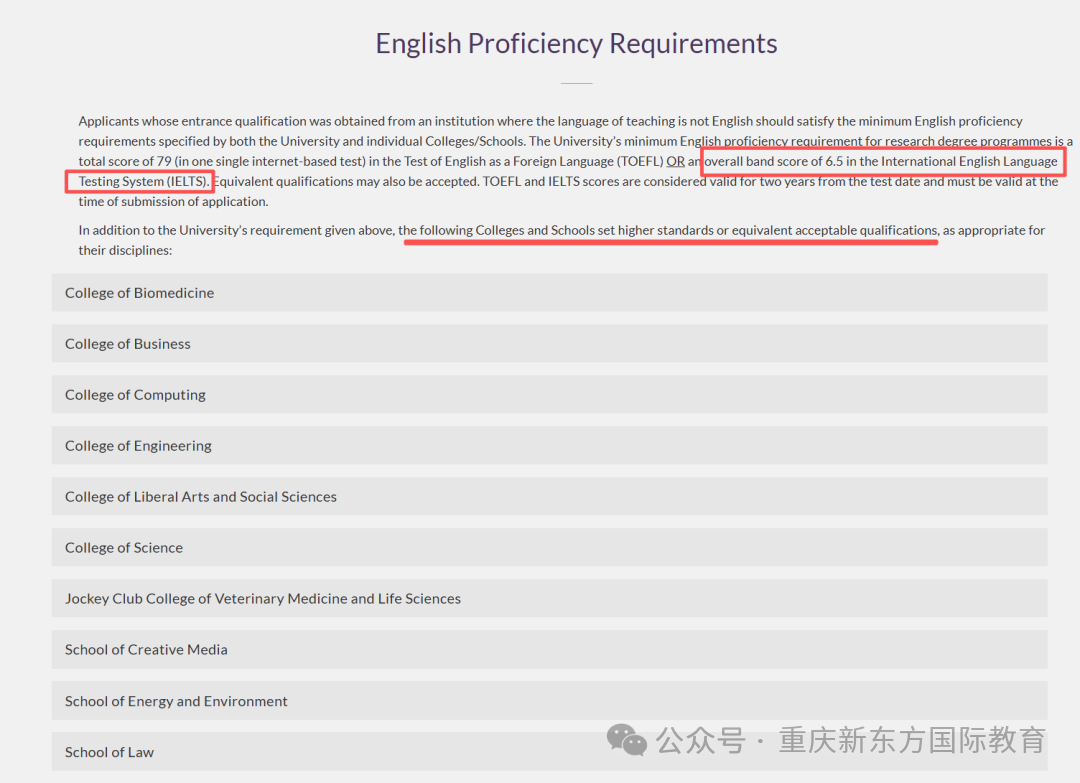
Task: Expand School of Energy and Environment section
Action: tap(550, 701)
